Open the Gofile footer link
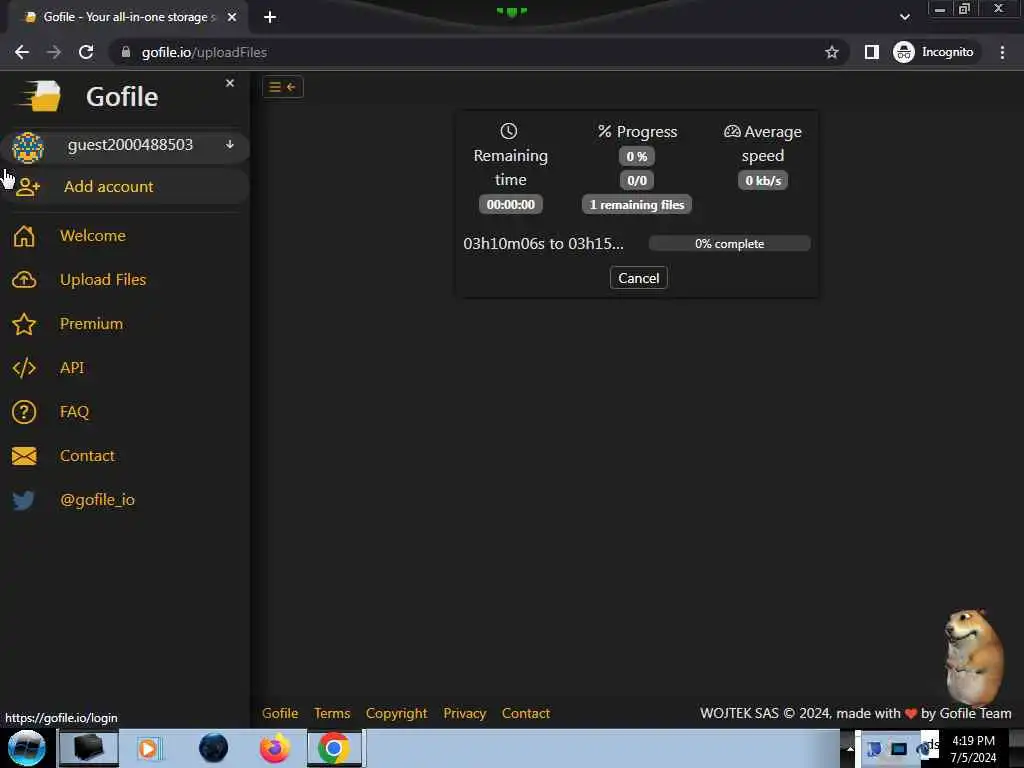The width and height of the screenshot is (1024, 768). pos(280,713)
